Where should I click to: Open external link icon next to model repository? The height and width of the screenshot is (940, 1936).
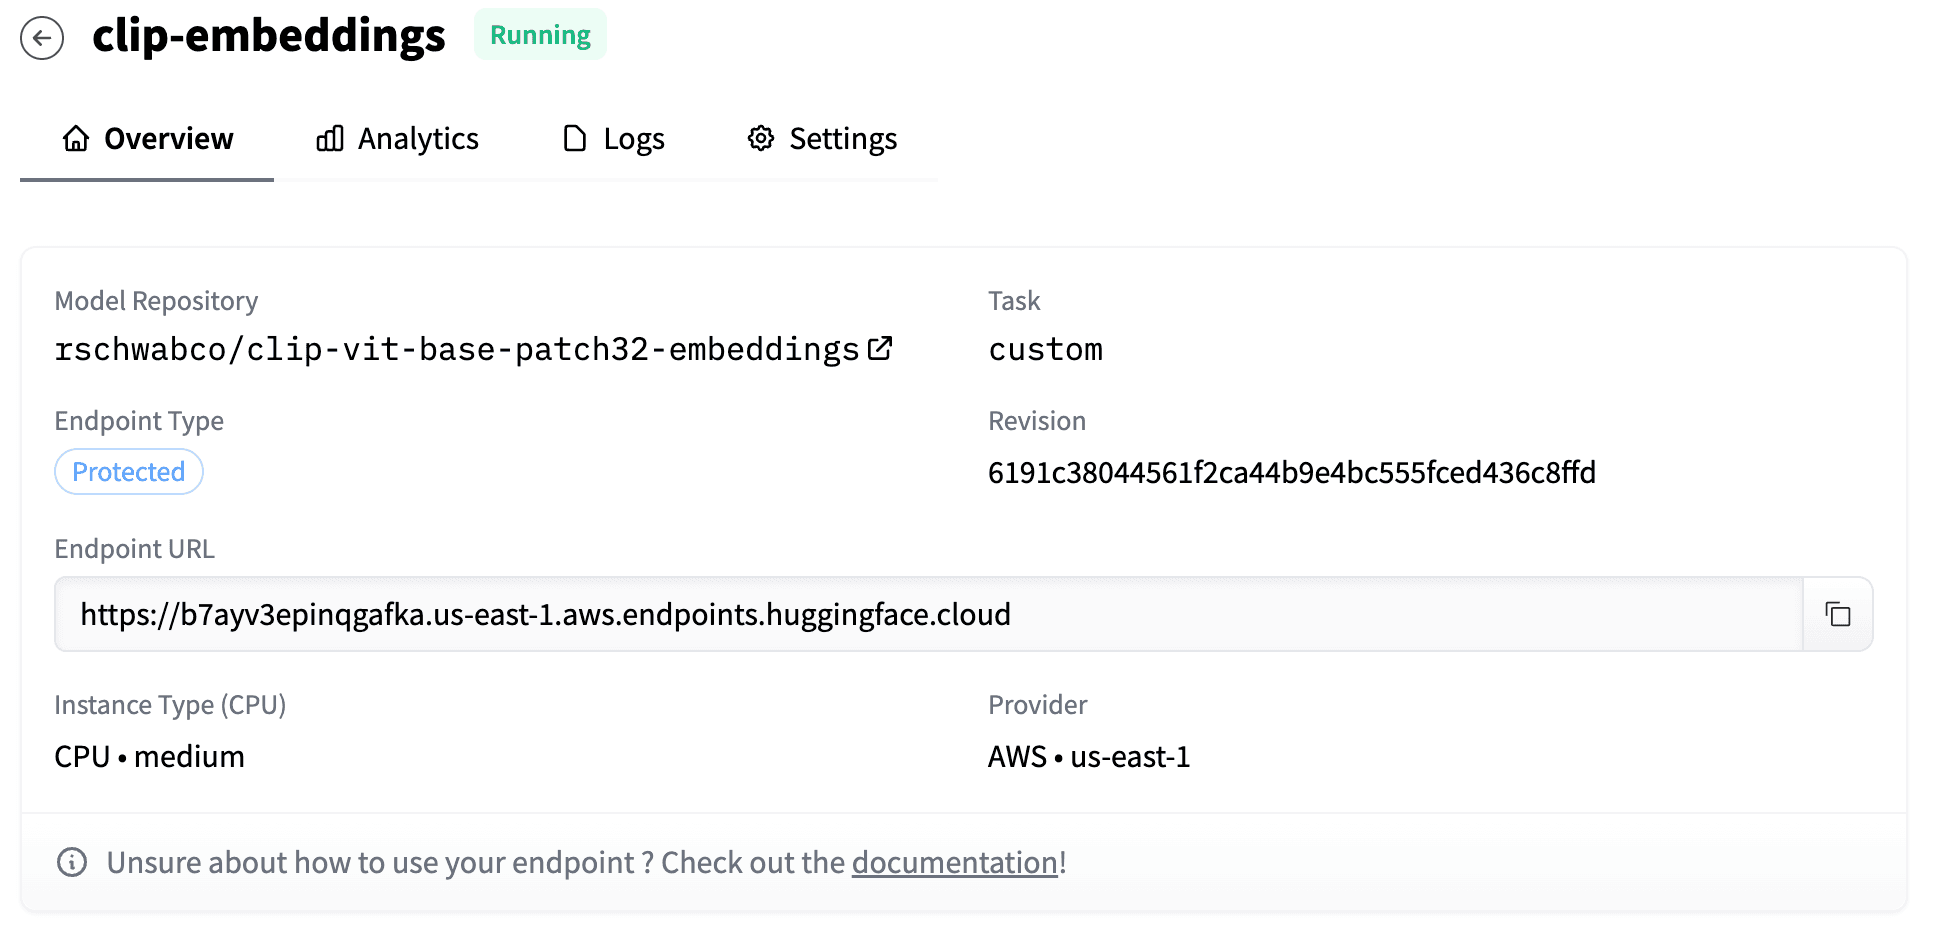880,348
